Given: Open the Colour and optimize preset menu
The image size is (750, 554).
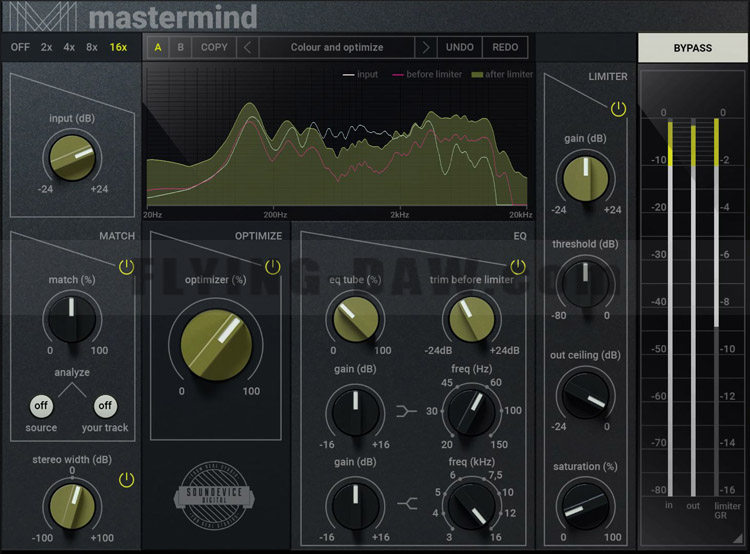Looking at the screenshot, I should coord(337,47).
